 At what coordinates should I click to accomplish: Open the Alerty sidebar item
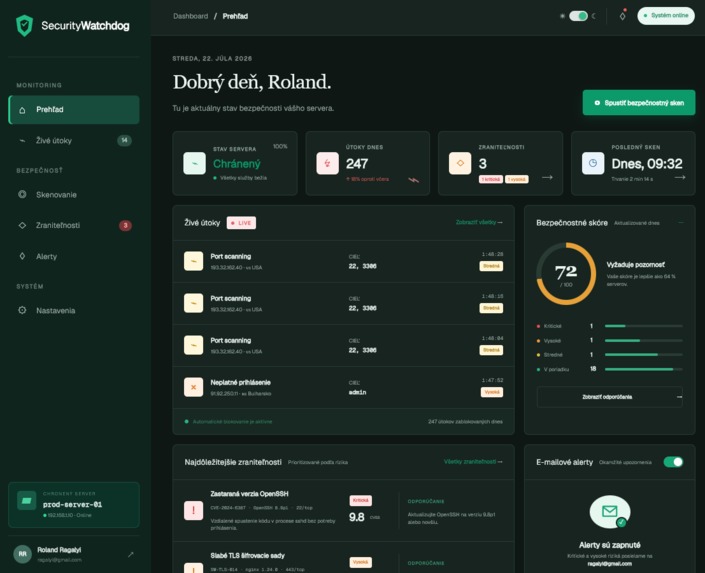74,256
